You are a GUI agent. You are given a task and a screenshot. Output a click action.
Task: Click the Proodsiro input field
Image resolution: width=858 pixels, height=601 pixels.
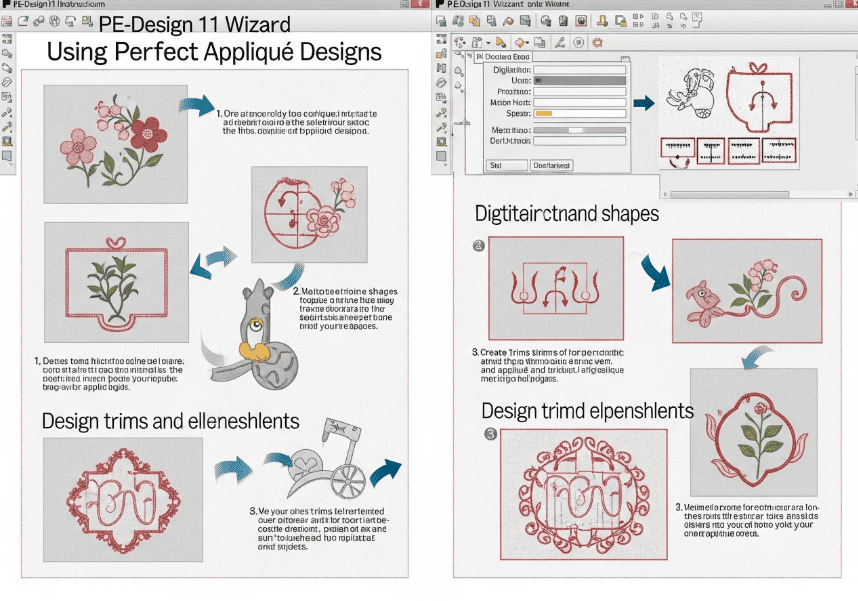(579, 91)
